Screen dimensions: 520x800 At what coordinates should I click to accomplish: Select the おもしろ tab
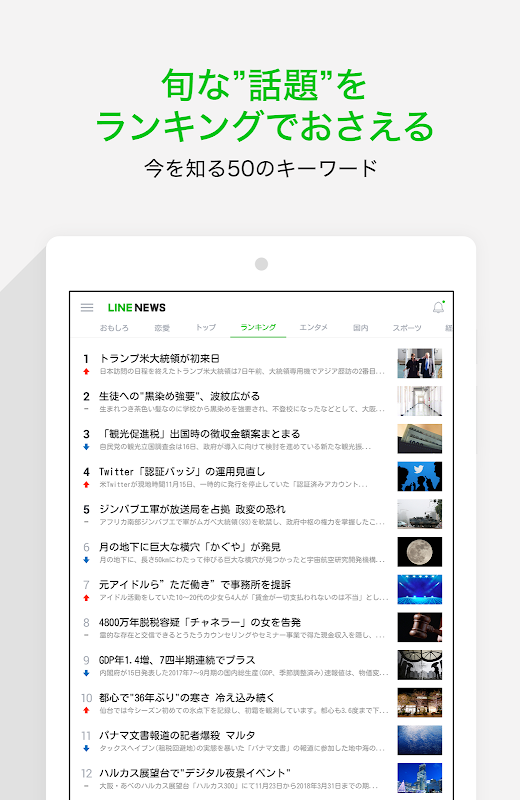click(x=114, y=328)
